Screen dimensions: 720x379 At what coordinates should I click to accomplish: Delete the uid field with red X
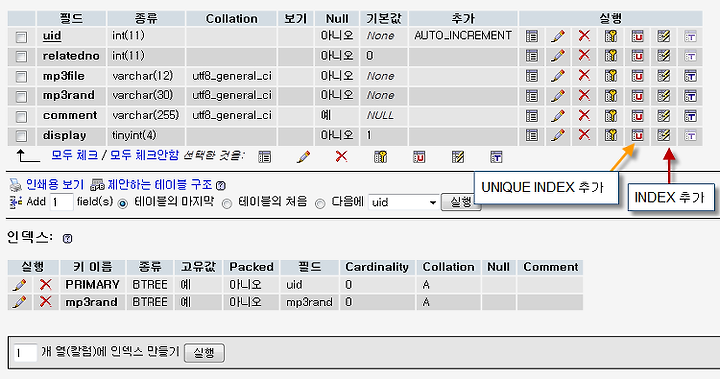click(x=584, y=36)
